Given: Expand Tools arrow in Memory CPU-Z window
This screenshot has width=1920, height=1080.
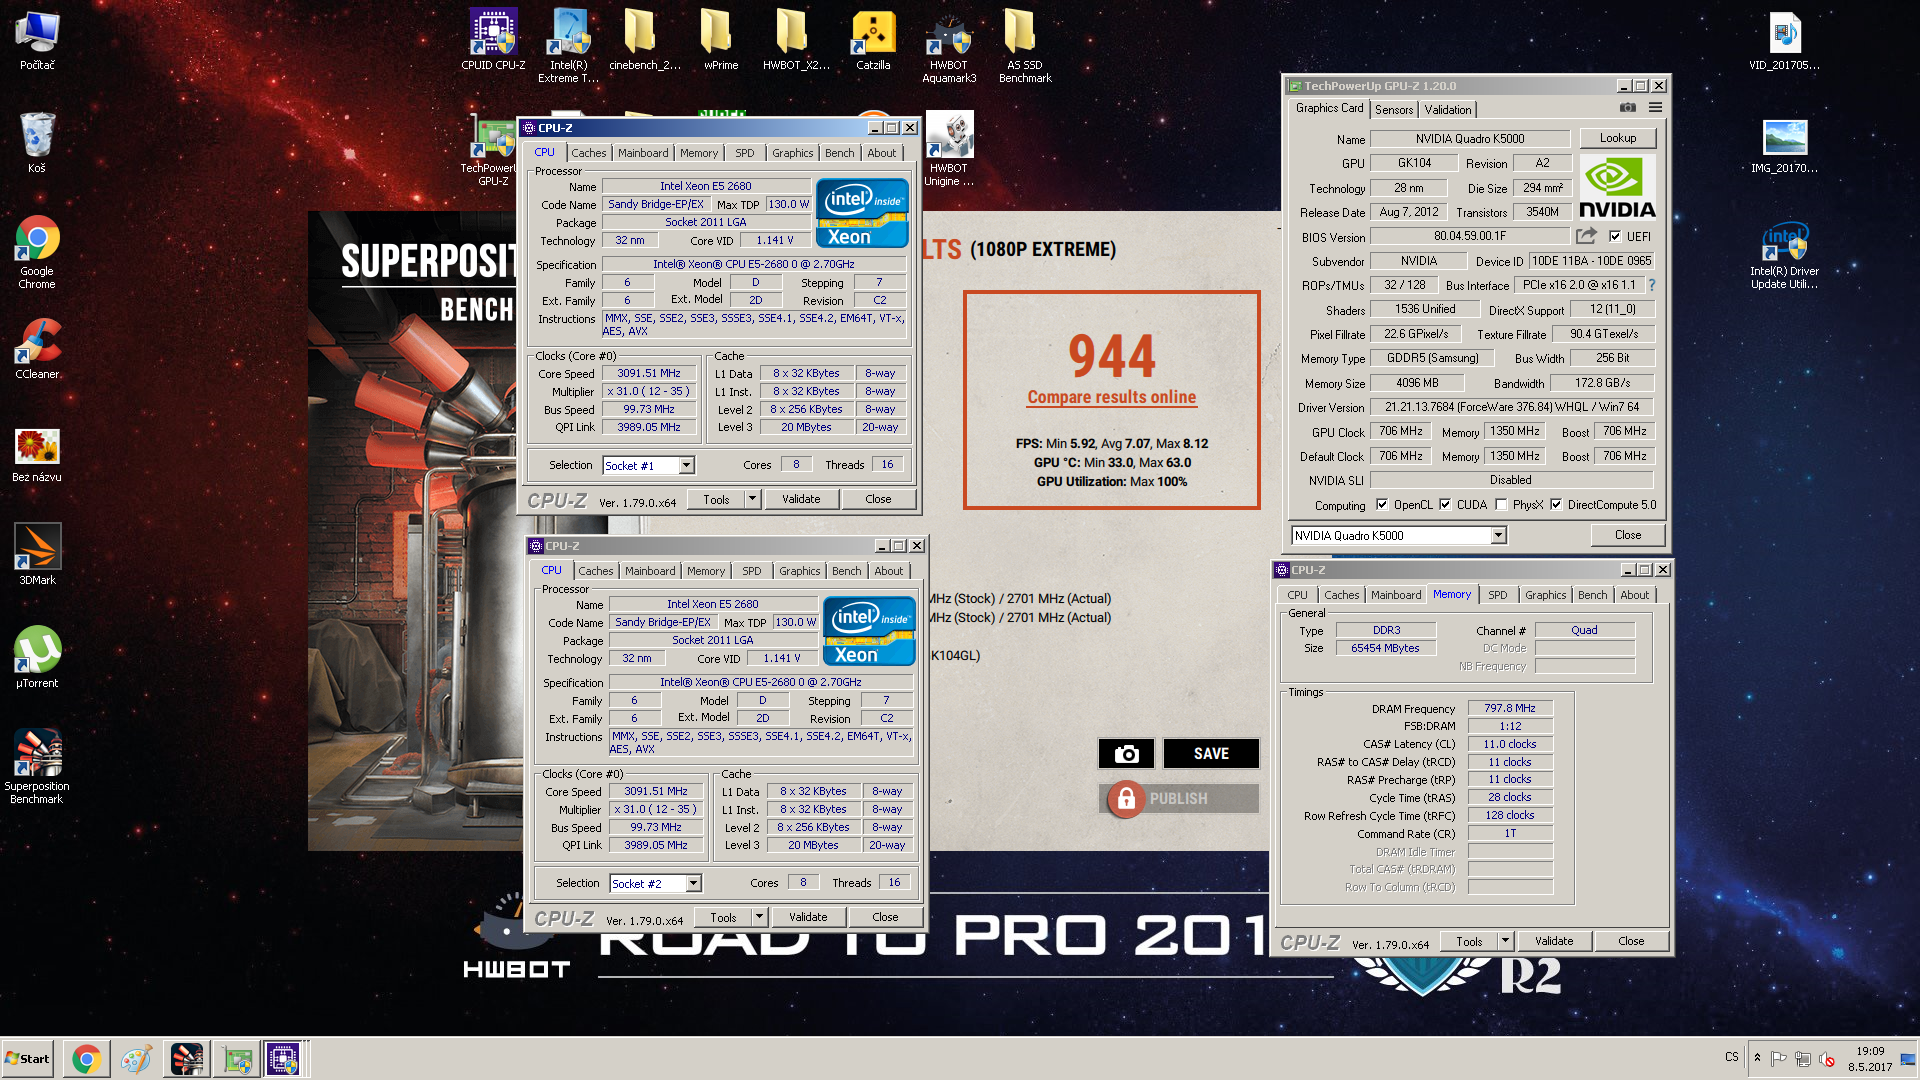Looking at the screenshot, I should pyautogui.click(x=1505, y=941).
